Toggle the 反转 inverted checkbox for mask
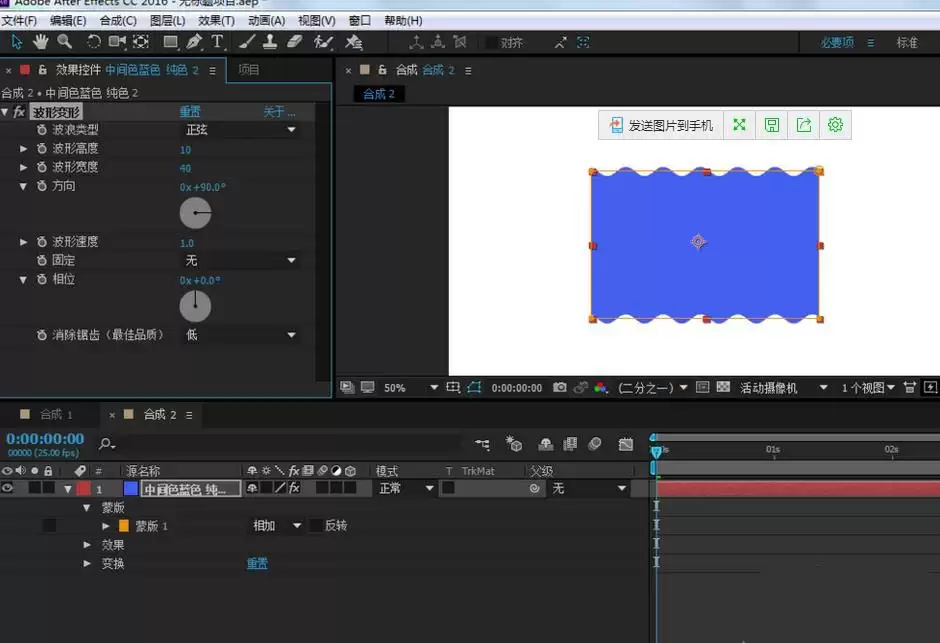The height and width of the screenshot is (643, 940). 315,526
